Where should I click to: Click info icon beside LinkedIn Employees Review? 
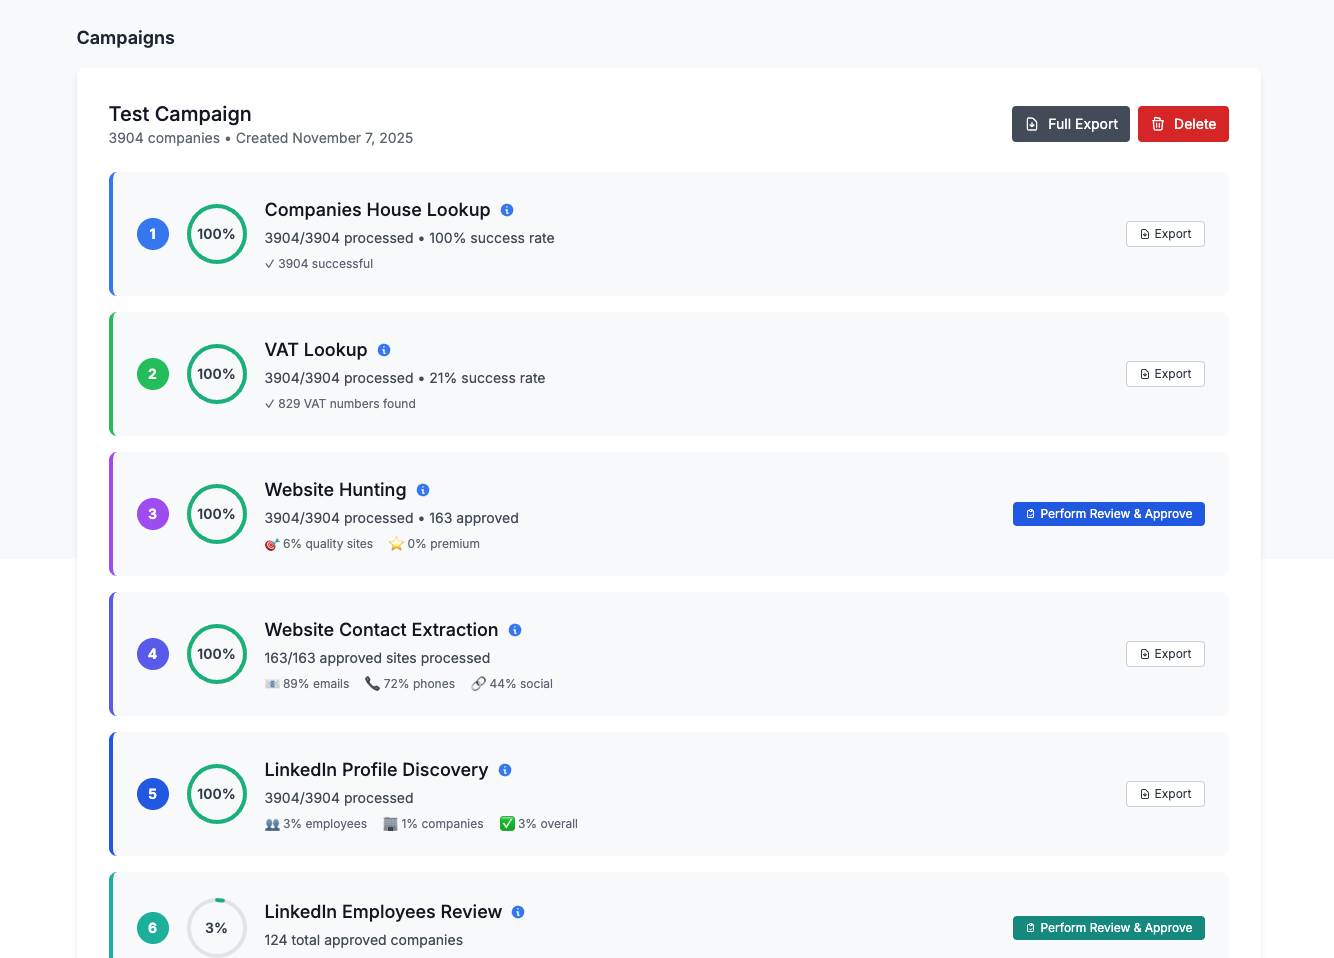pyautogui.click(x=518, y=912)
